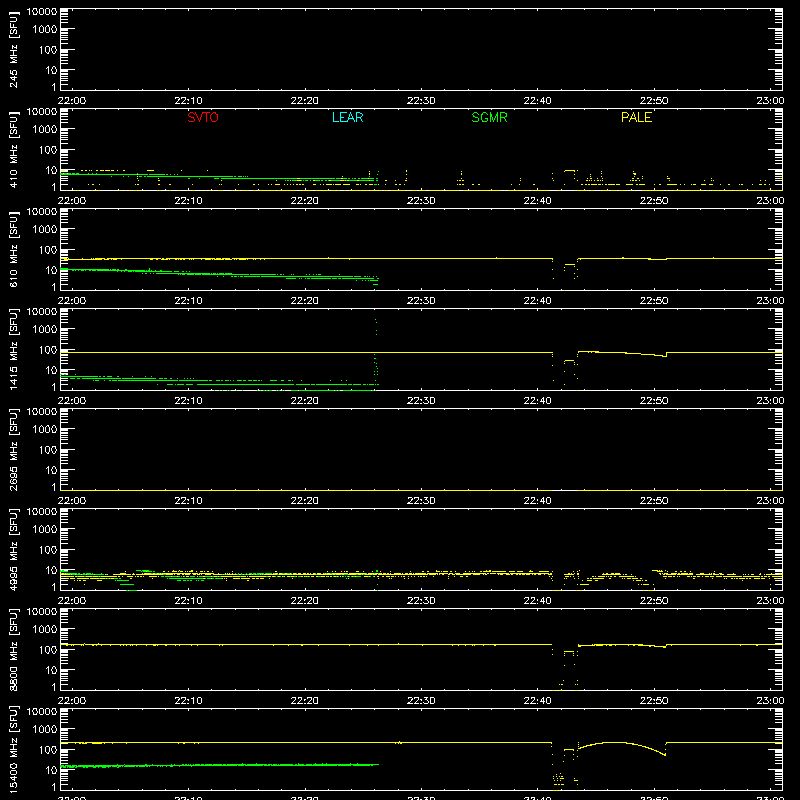Click the 10000 tick on the 4995 MHz axis

click(x=42, y=512)
